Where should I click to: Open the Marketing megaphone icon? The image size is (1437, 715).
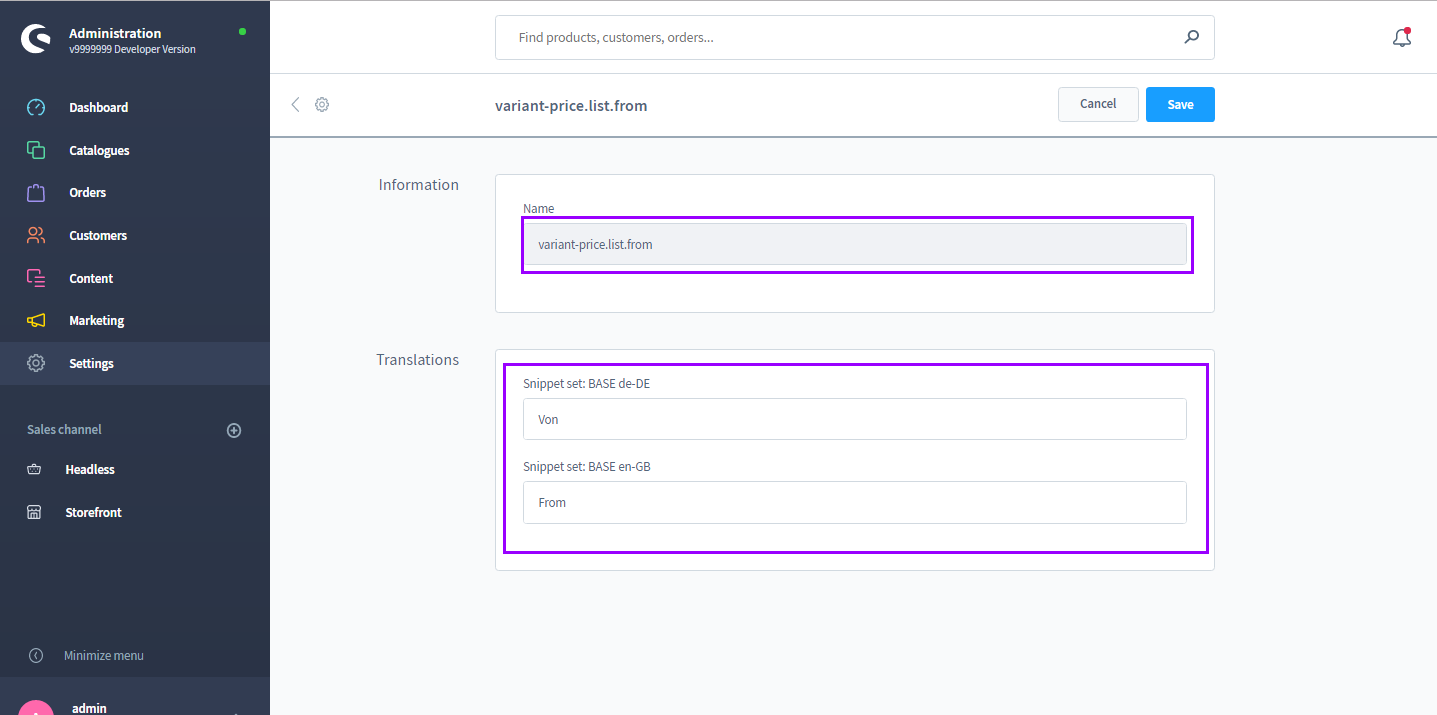(36, 320)
